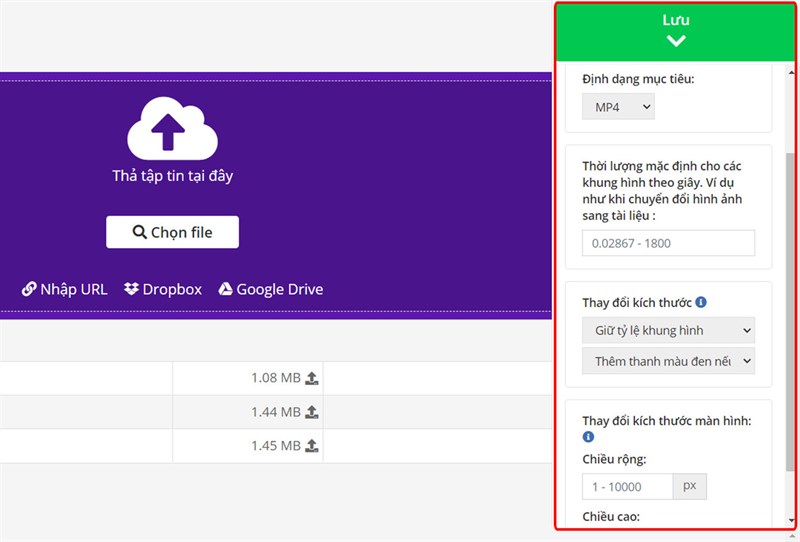Click the frame duration input 0.02867 - 1800
This screenshot has width=800, height=542.
point(668,243)
